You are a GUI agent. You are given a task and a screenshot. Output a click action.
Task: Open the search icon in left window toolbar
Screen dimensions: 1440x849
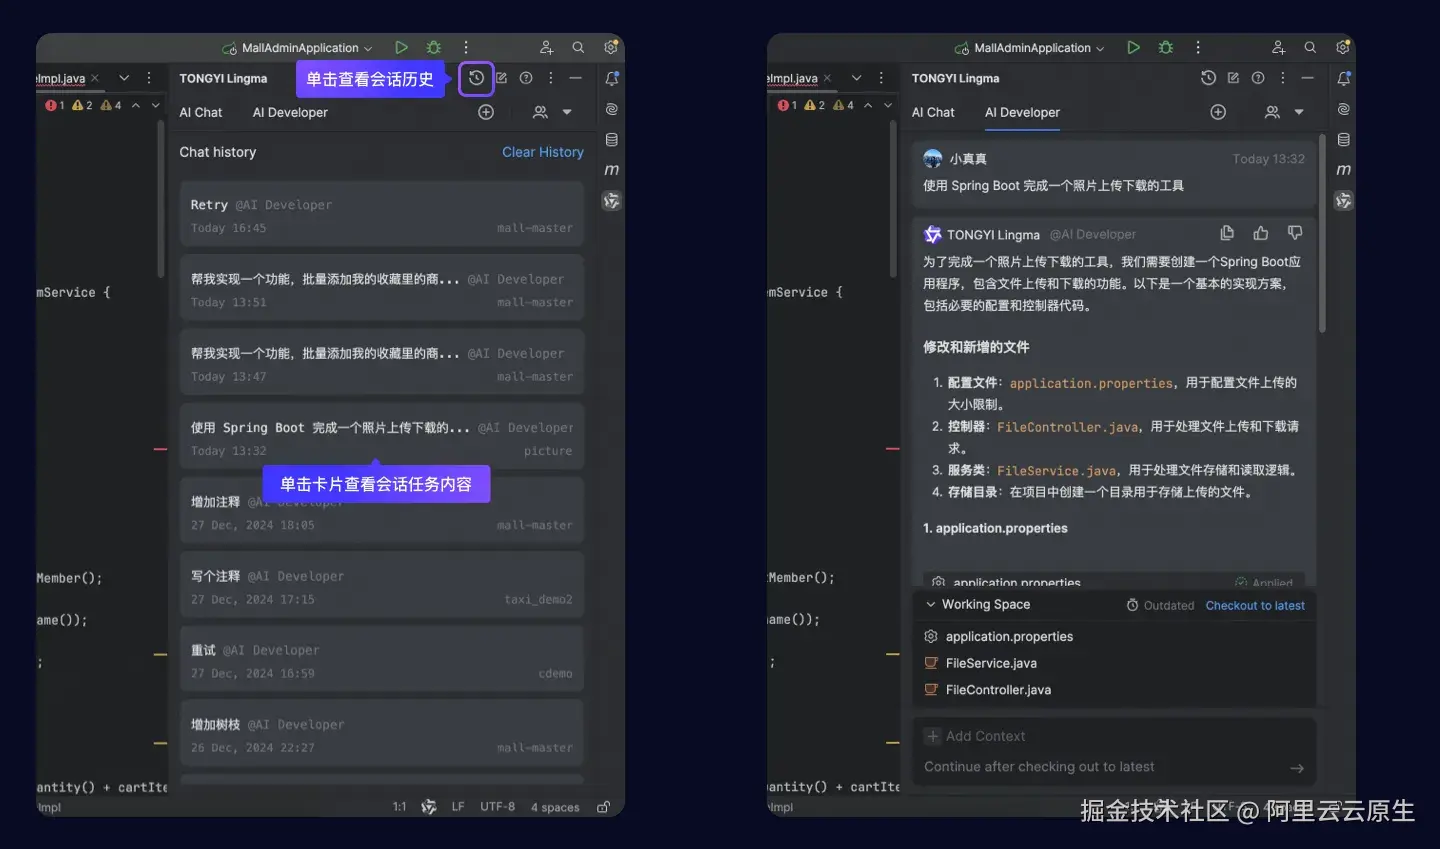point(578,47)
